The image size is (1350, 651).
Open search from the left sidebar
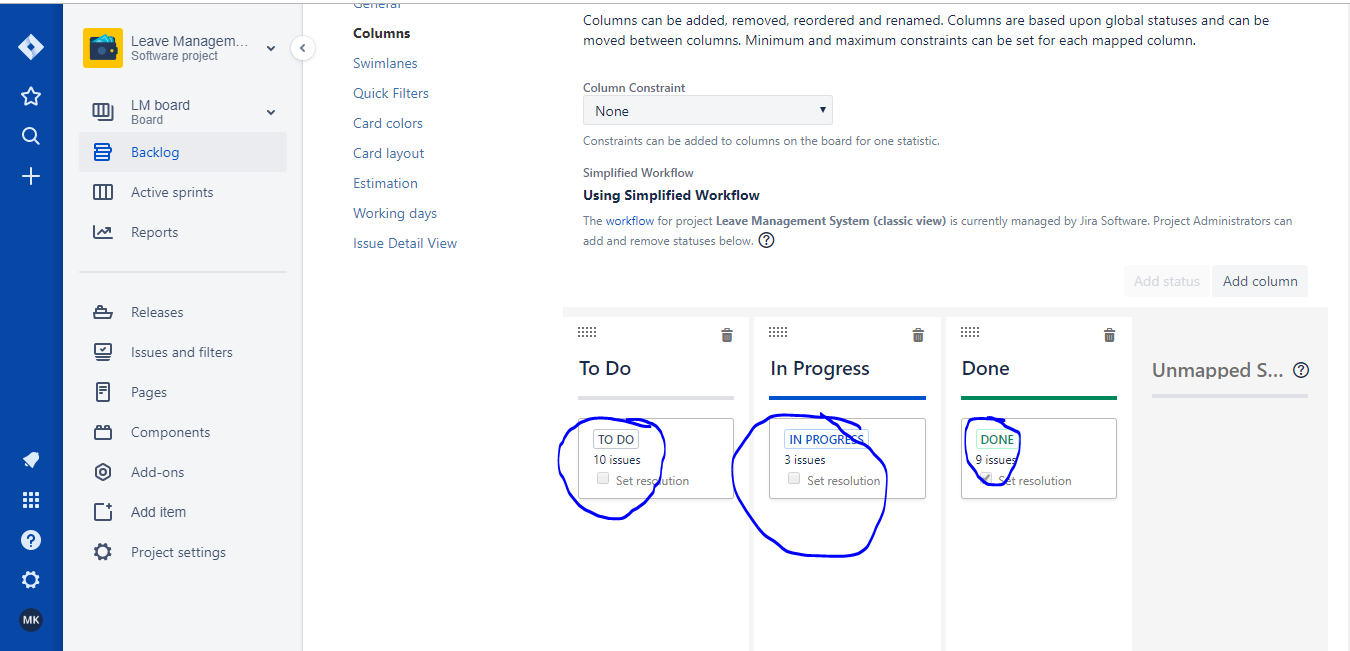(30, 135)
